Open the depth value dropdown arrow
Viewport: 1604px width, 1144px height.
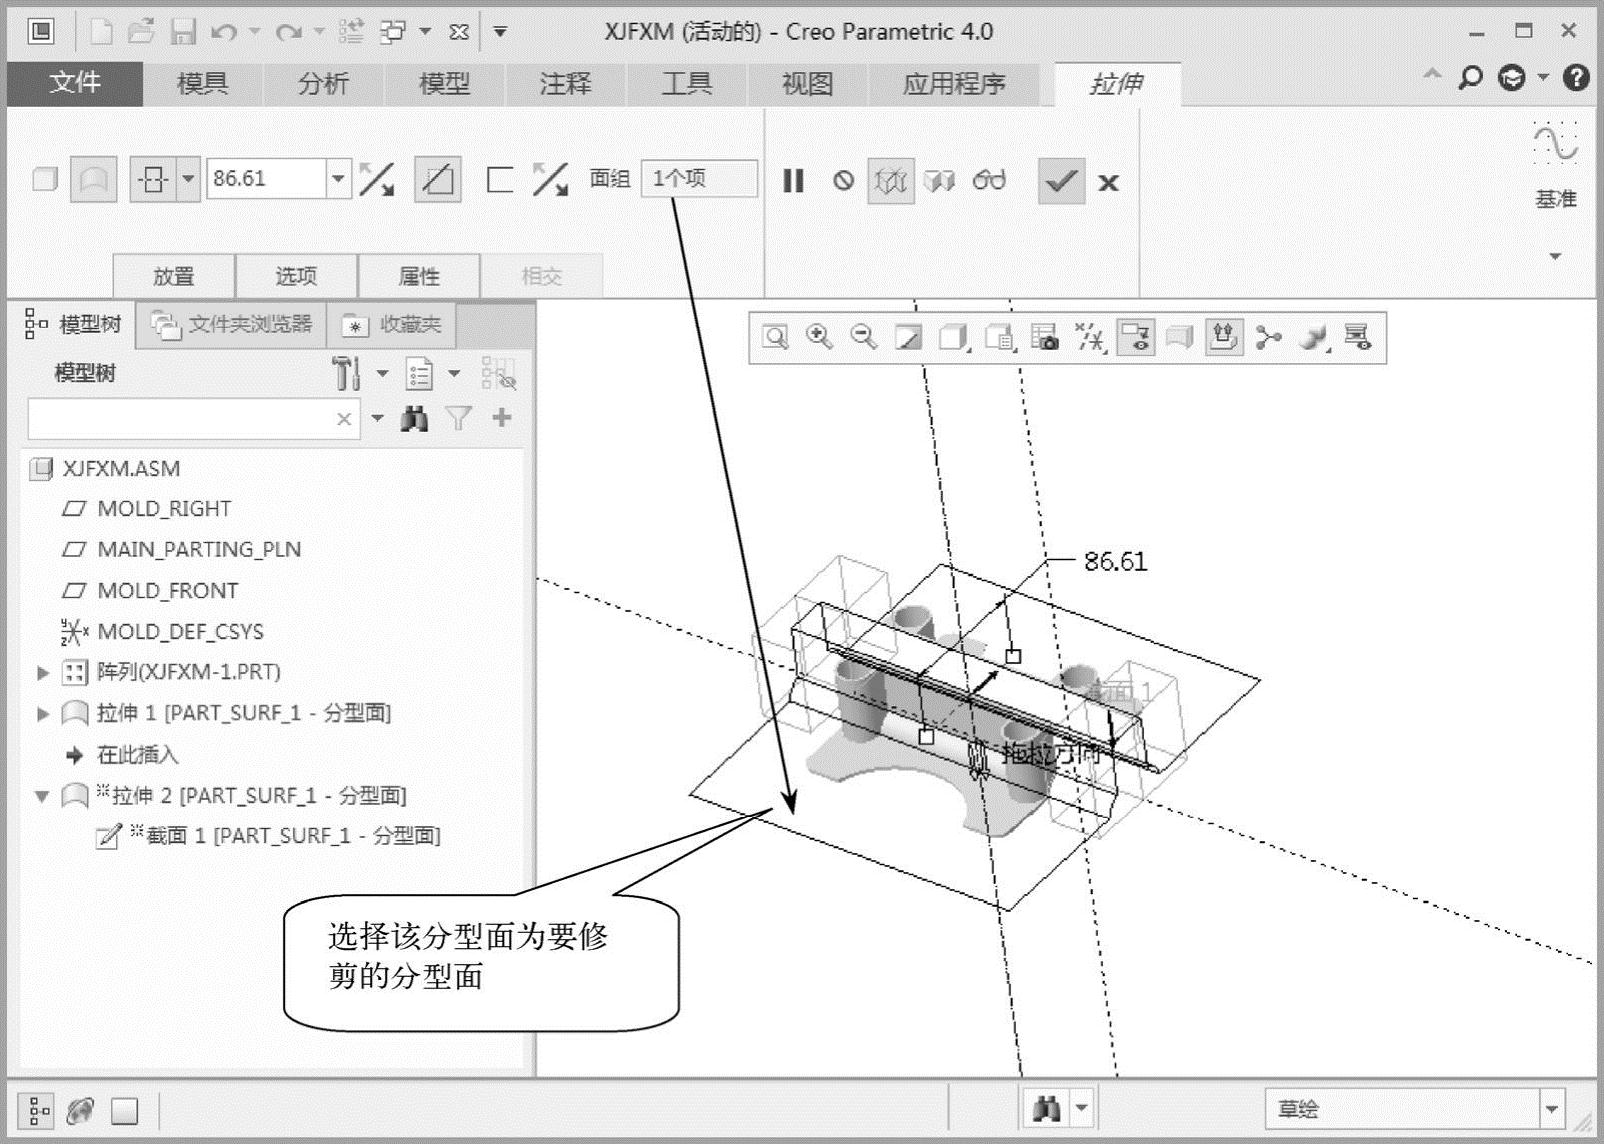(338, 179)
